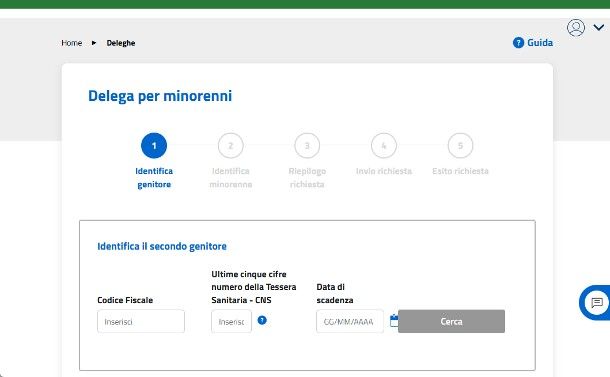Click the Cerca button
Viewport: 610px width, 377px height.
[x=451, y=321]
